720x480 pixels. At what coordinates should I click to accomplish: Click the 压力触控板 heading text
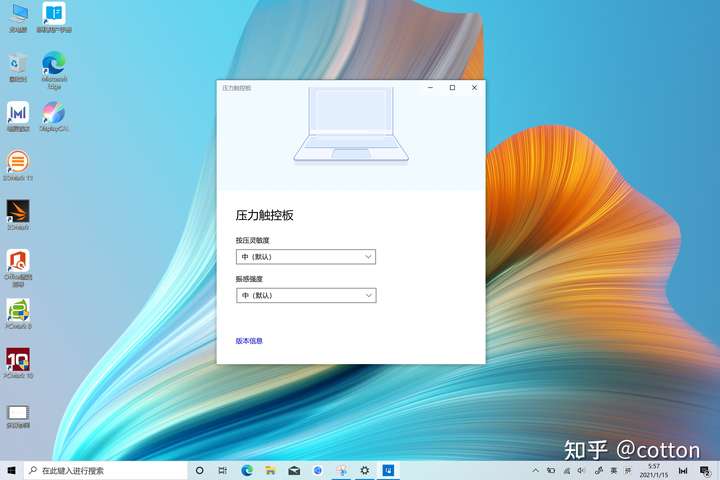264,215
